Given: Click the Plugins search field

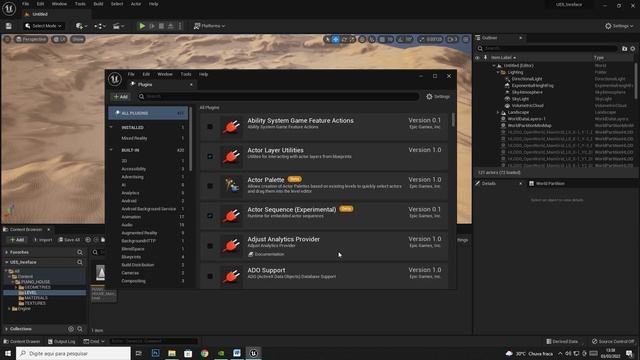Looking at the screenshot, I should click(278, 97).
